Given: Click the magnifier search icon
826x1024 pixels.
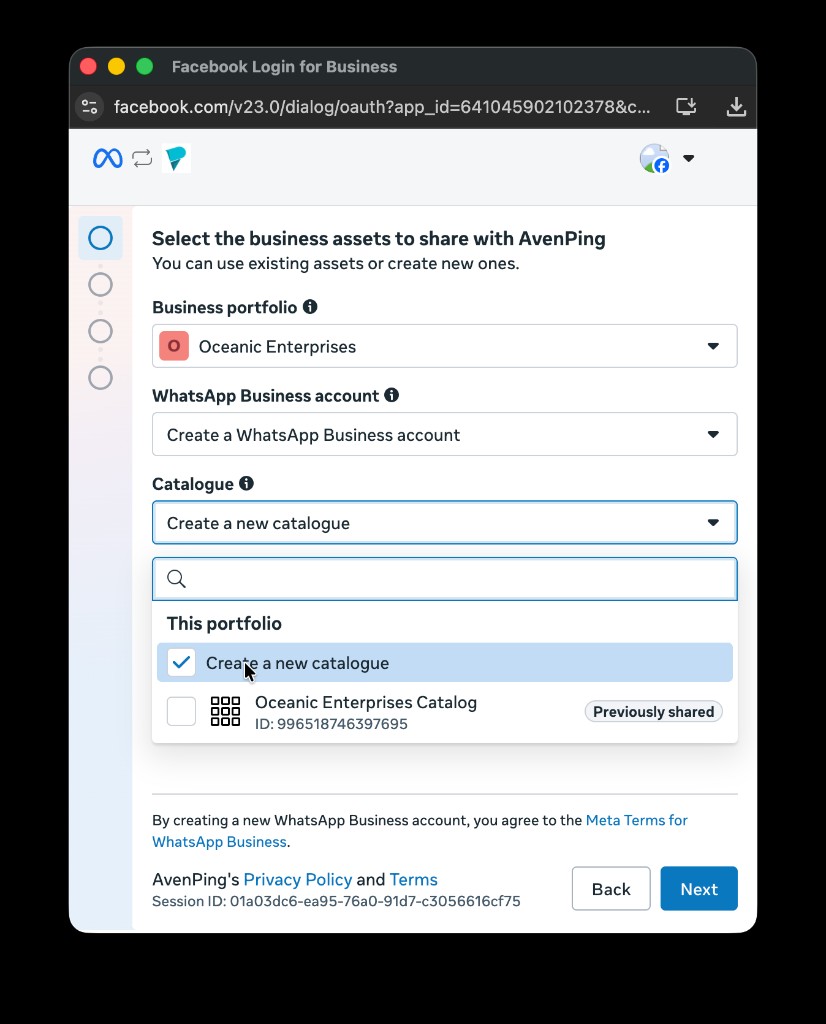Looking at the screenshot, I should coord(176,579).
